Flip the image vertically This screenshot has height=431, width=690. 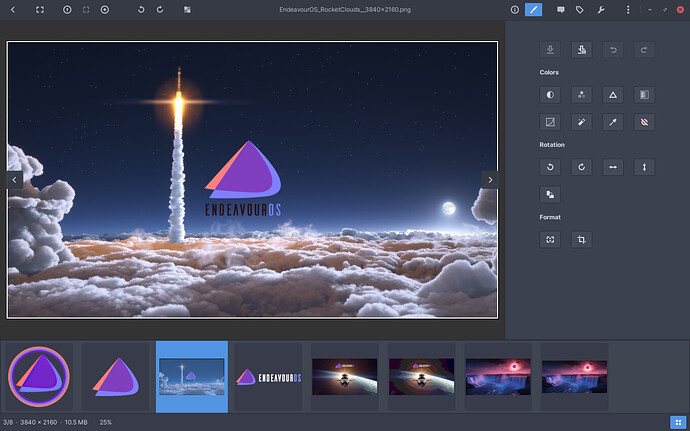pos(644,167)
